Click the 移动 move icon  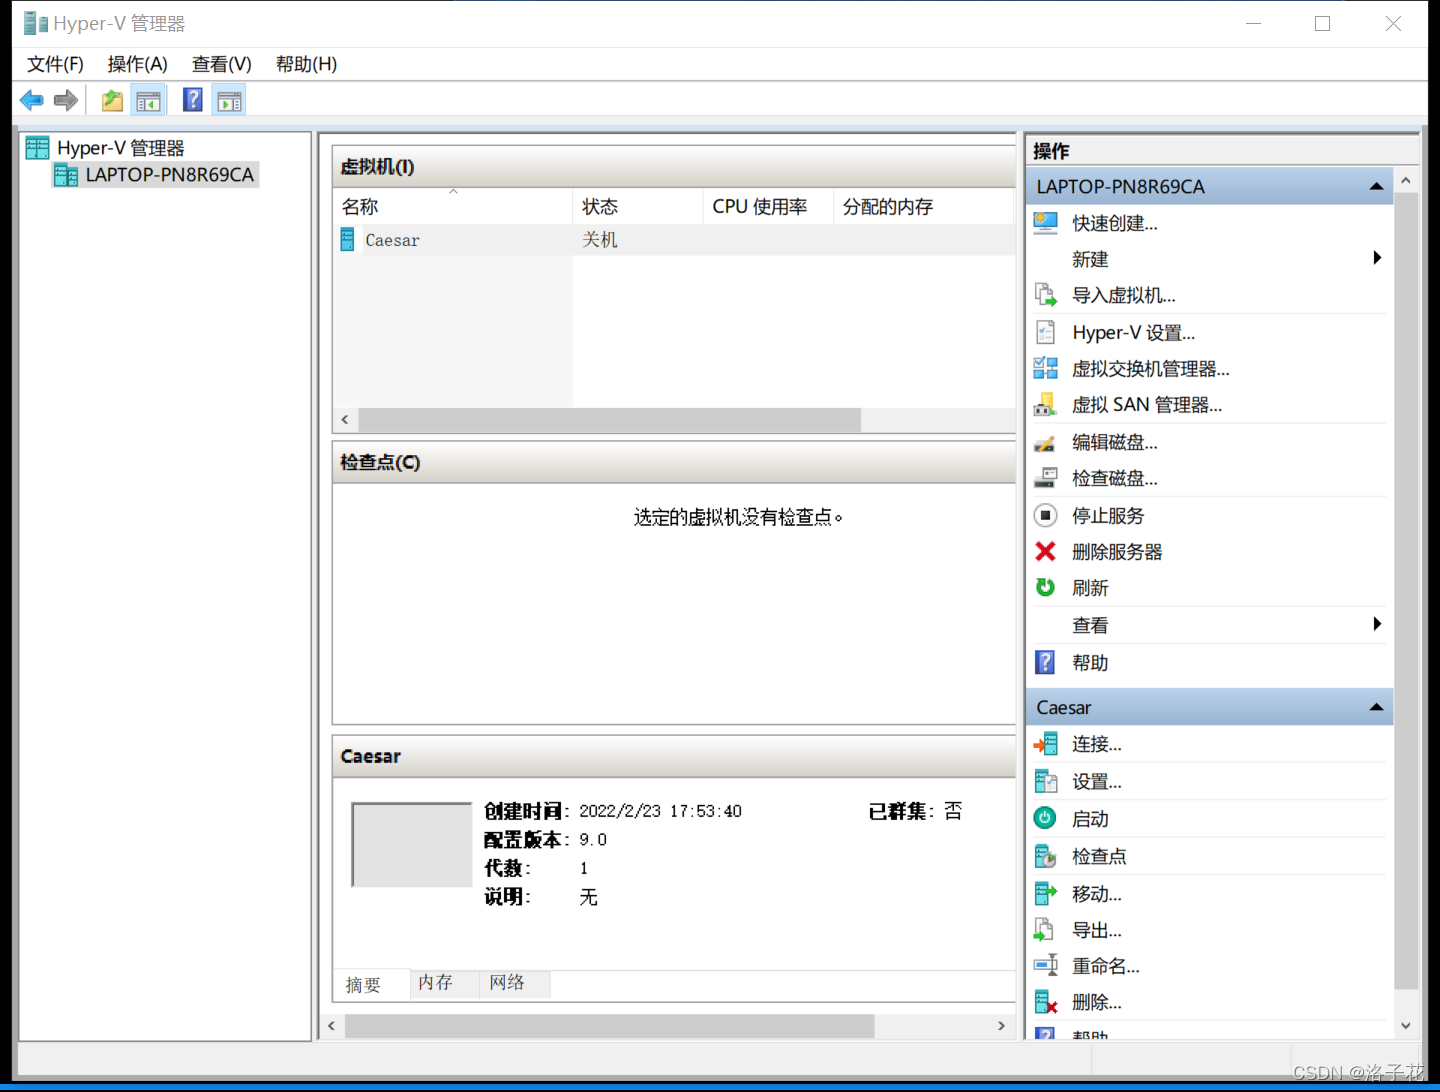(x=1045, y=893)
